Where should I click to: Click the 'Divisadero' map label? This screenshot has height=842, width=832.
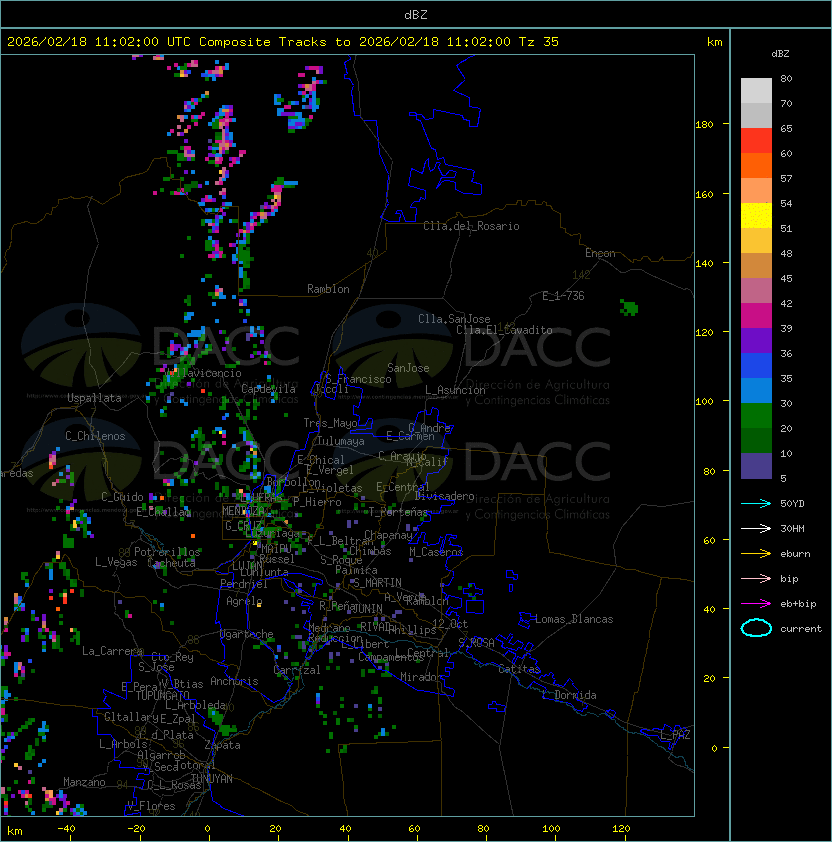tap(444, 496)
